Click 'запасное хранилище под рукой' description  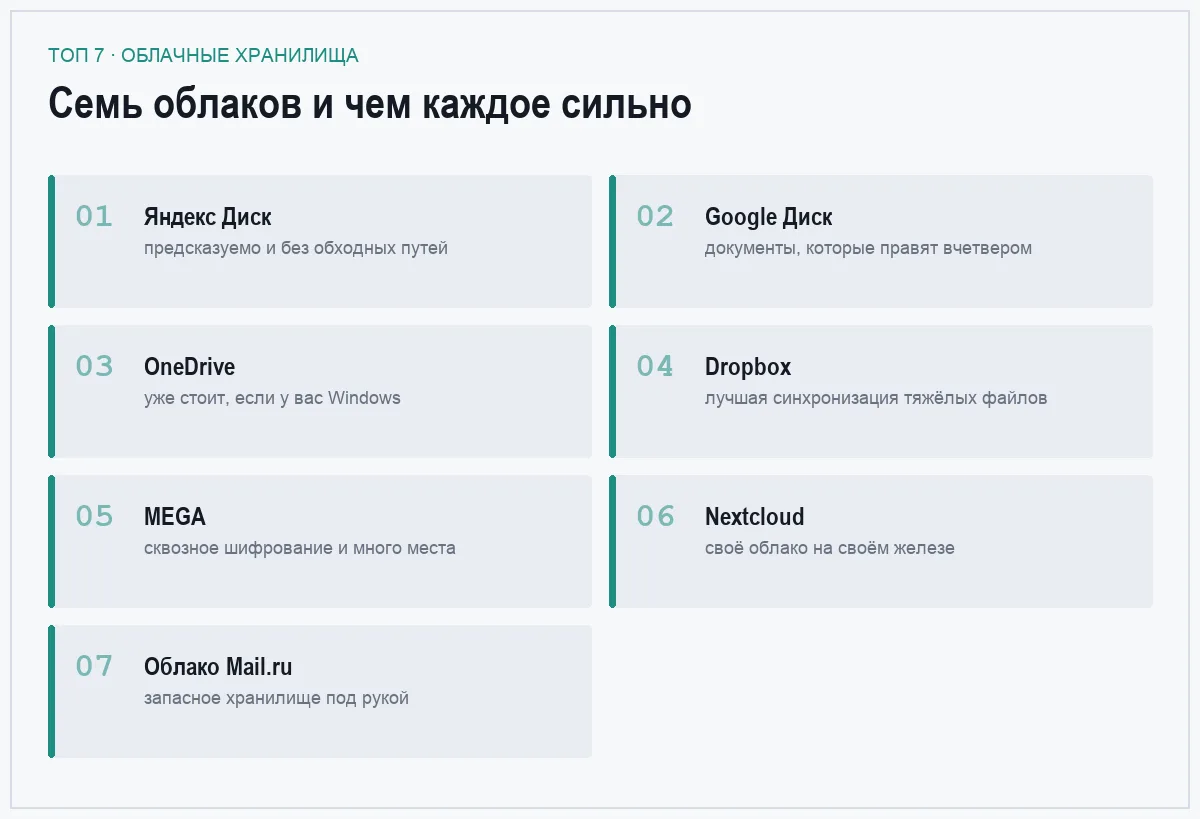(x=276, y=698)
